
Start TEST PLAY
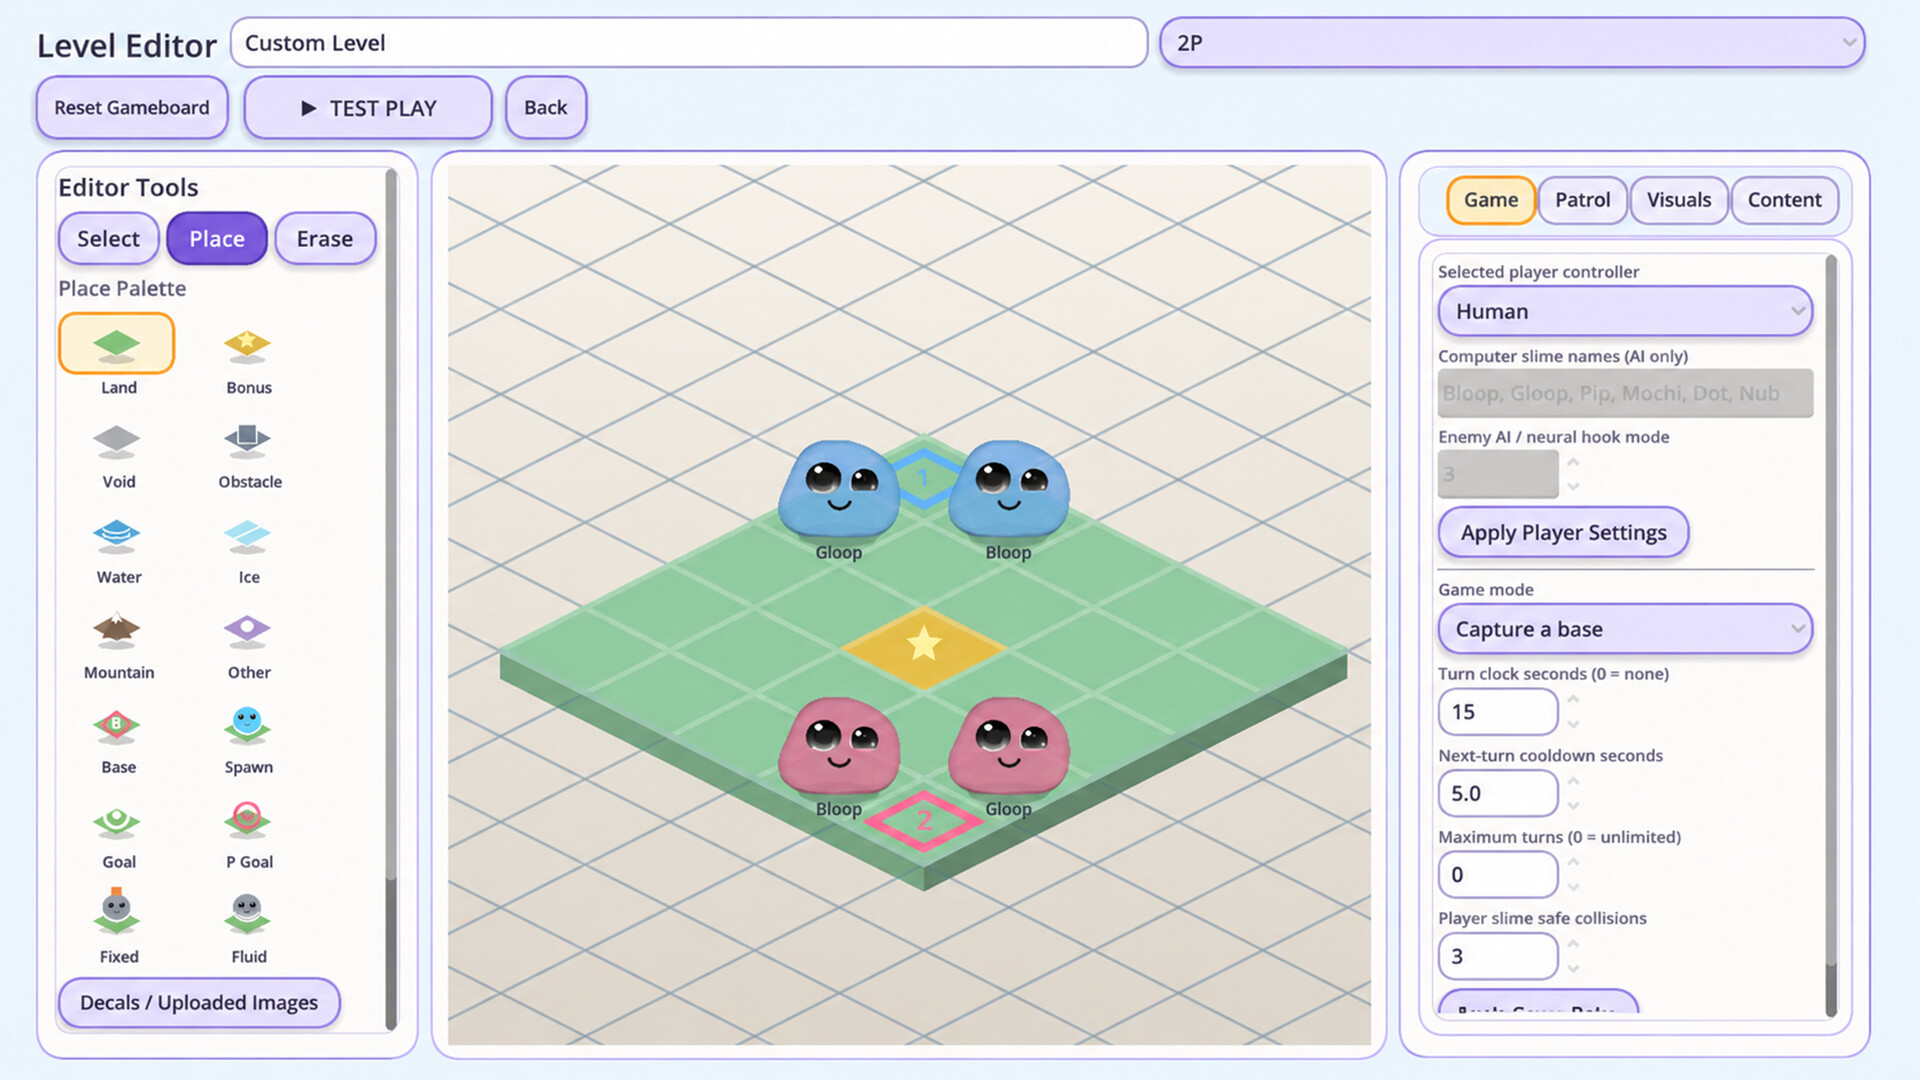(368, 108)
